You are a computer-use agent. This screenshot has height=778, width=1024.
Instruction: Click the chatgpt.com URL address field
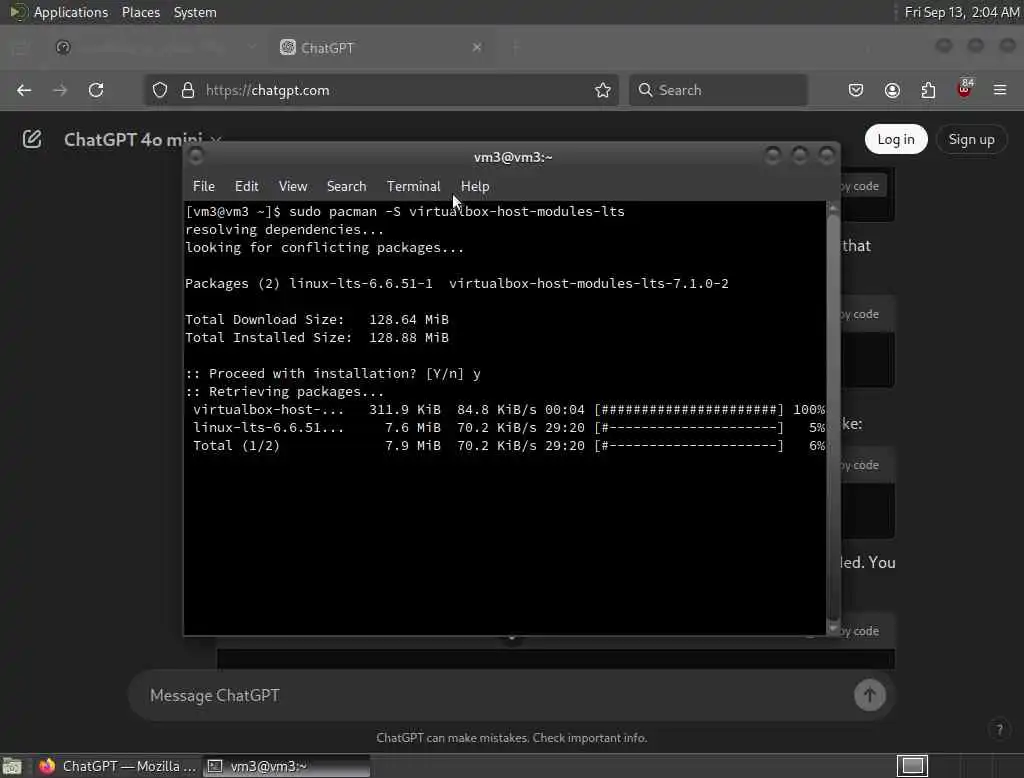tap(382, 90)
